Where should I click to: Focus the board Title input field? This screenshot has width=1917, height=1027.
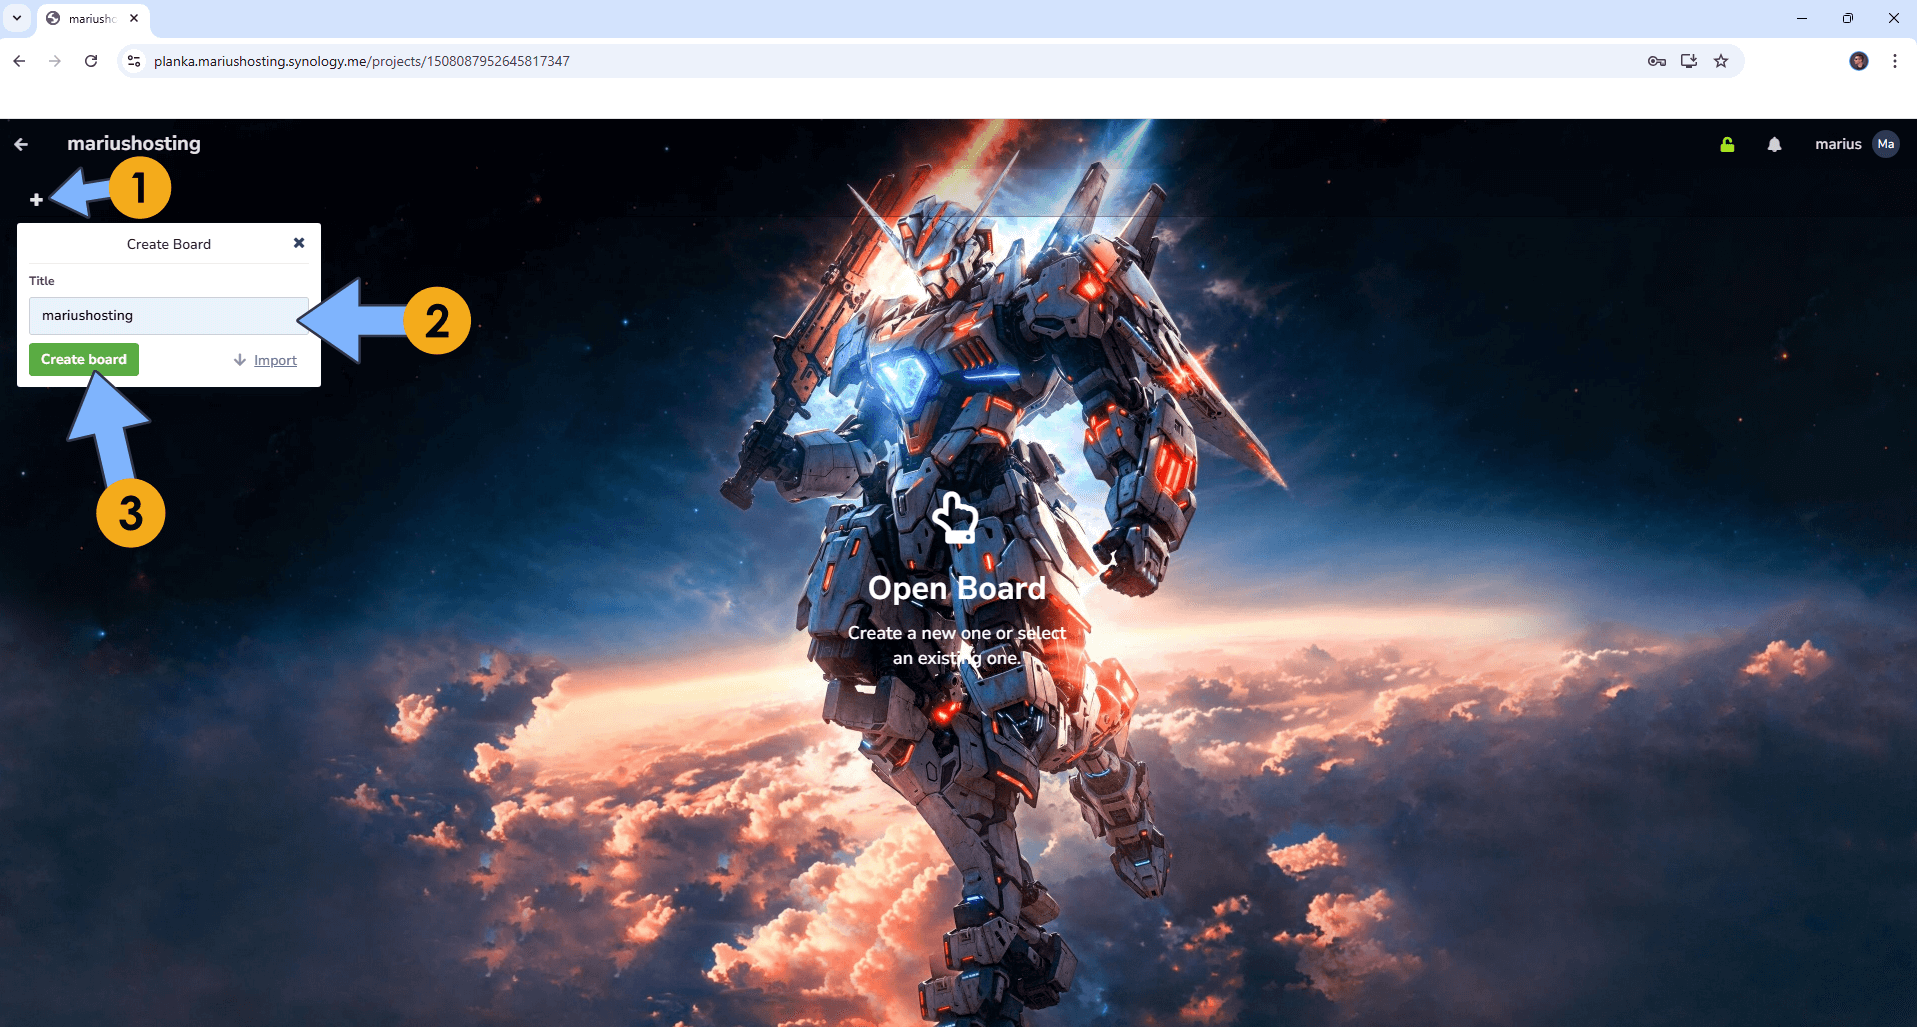pyautogui.click(x=169, y=315)
